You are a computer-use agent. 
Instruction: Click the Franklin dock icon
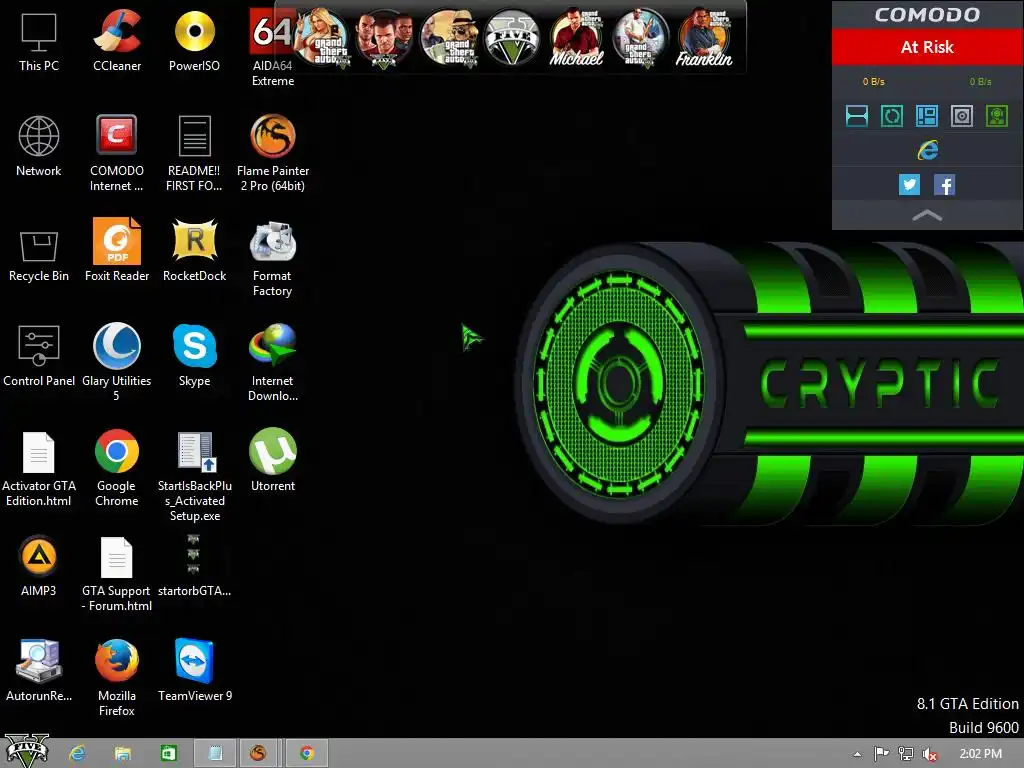click(x=704, y=37)
